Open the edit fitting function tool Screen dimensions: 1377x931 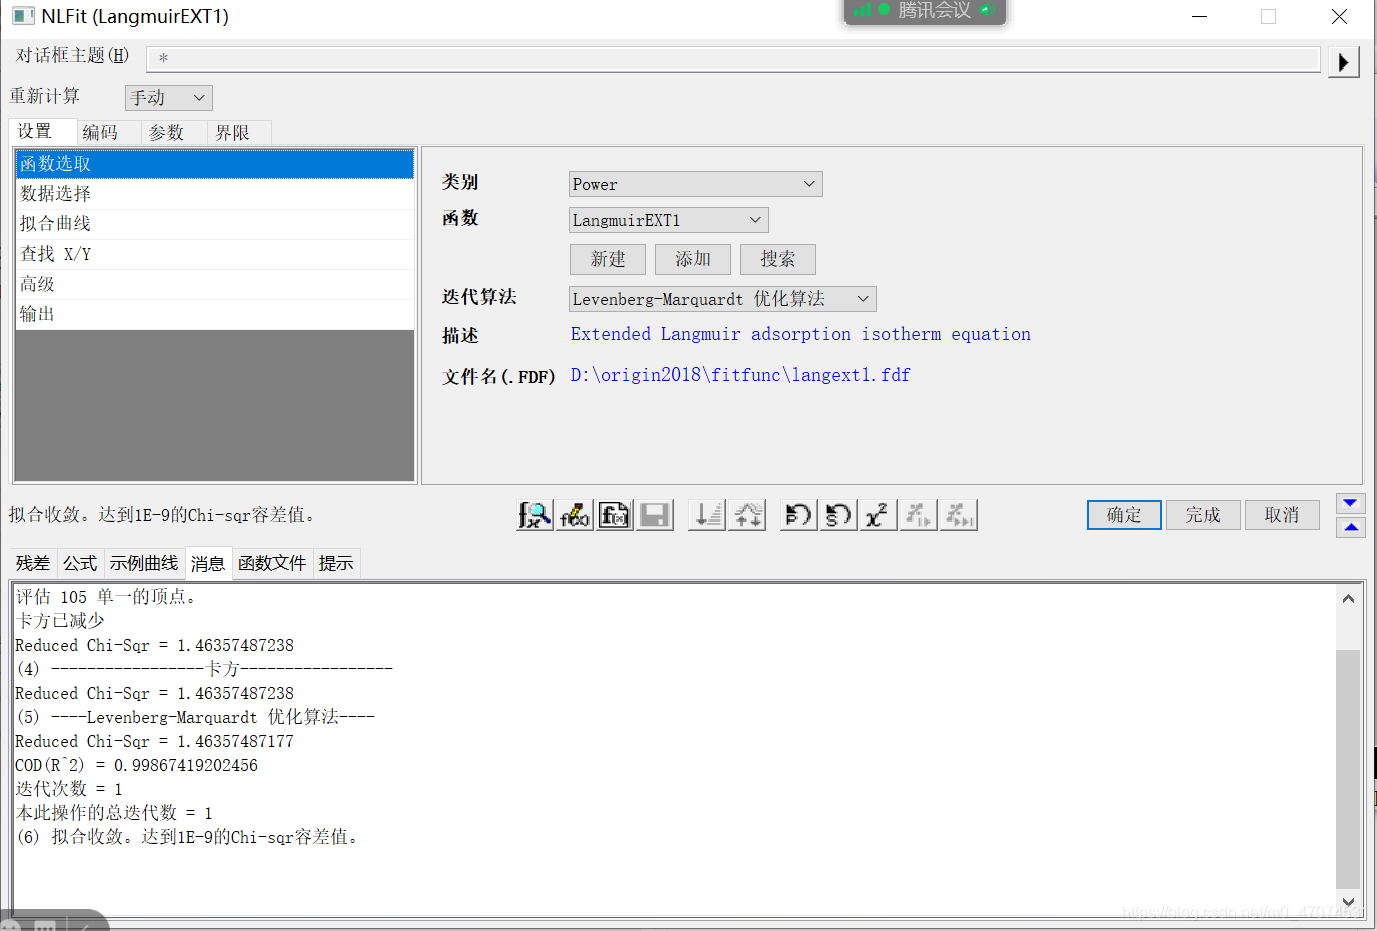click(x=575, y=515)
